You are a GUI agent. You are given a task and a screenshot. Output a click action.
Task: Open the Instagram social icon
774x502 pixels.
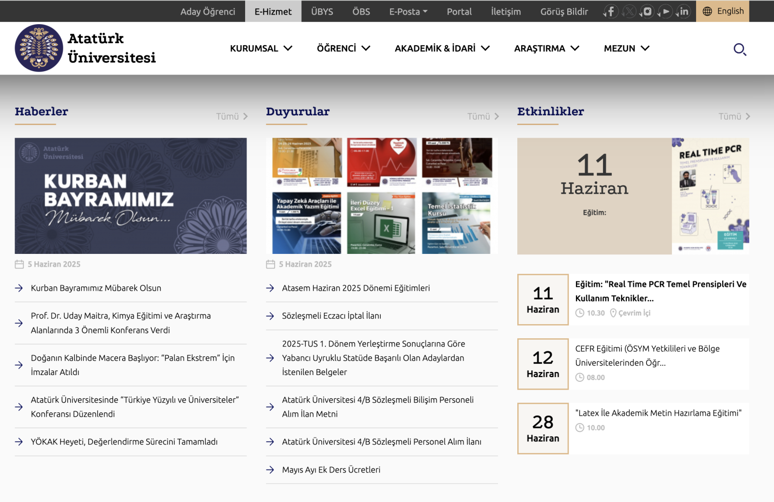647,11
